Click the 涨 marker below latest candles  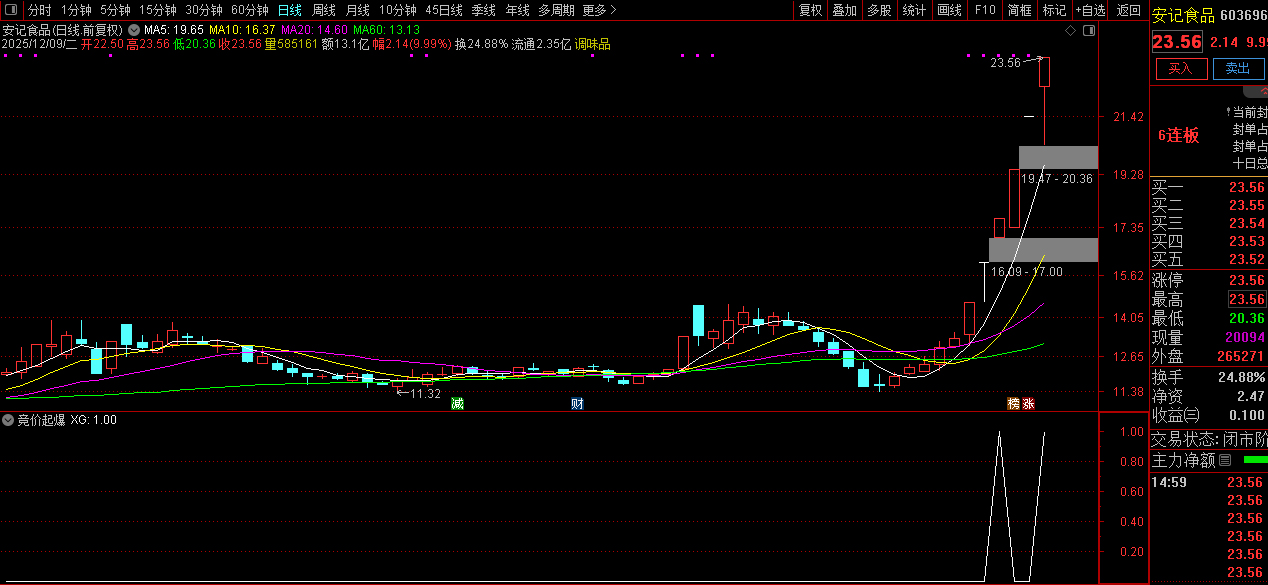coord(1029,404)
